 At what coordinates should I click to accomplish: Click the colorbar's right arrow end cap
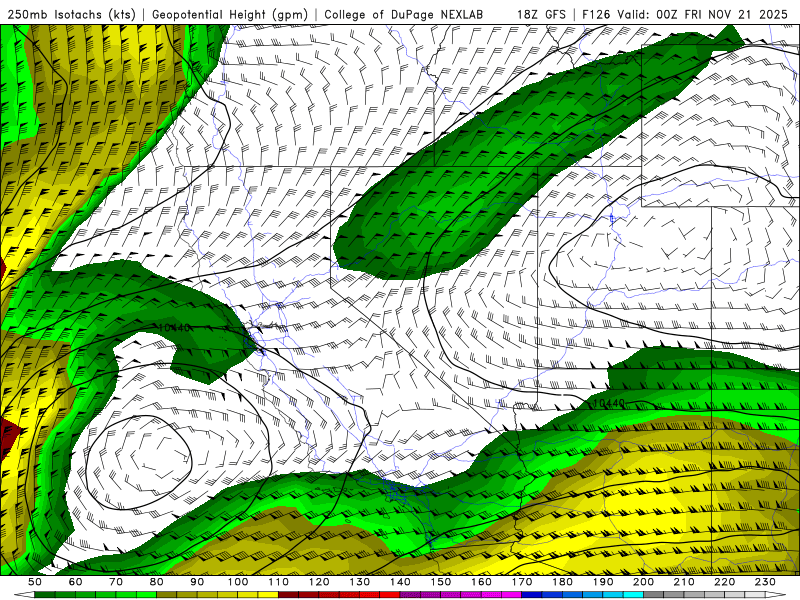point(776,595)
